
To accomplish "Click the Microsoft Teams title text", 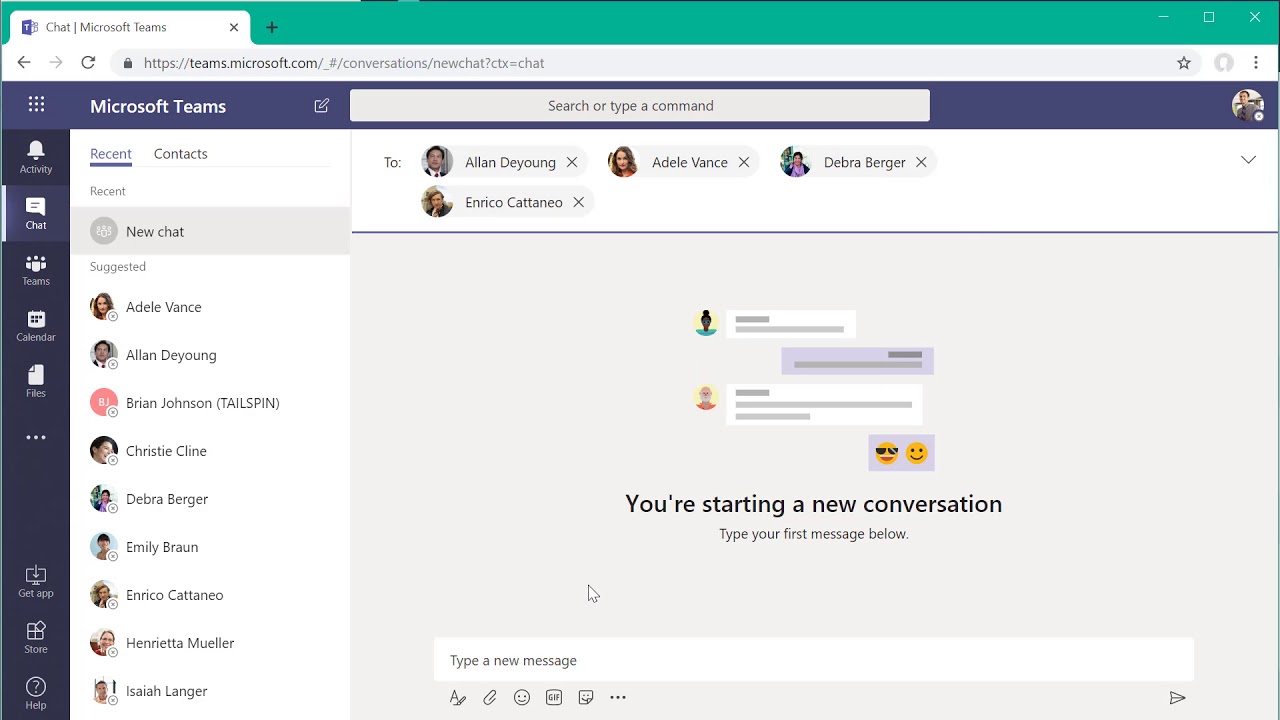I will [x=158, y=106].
